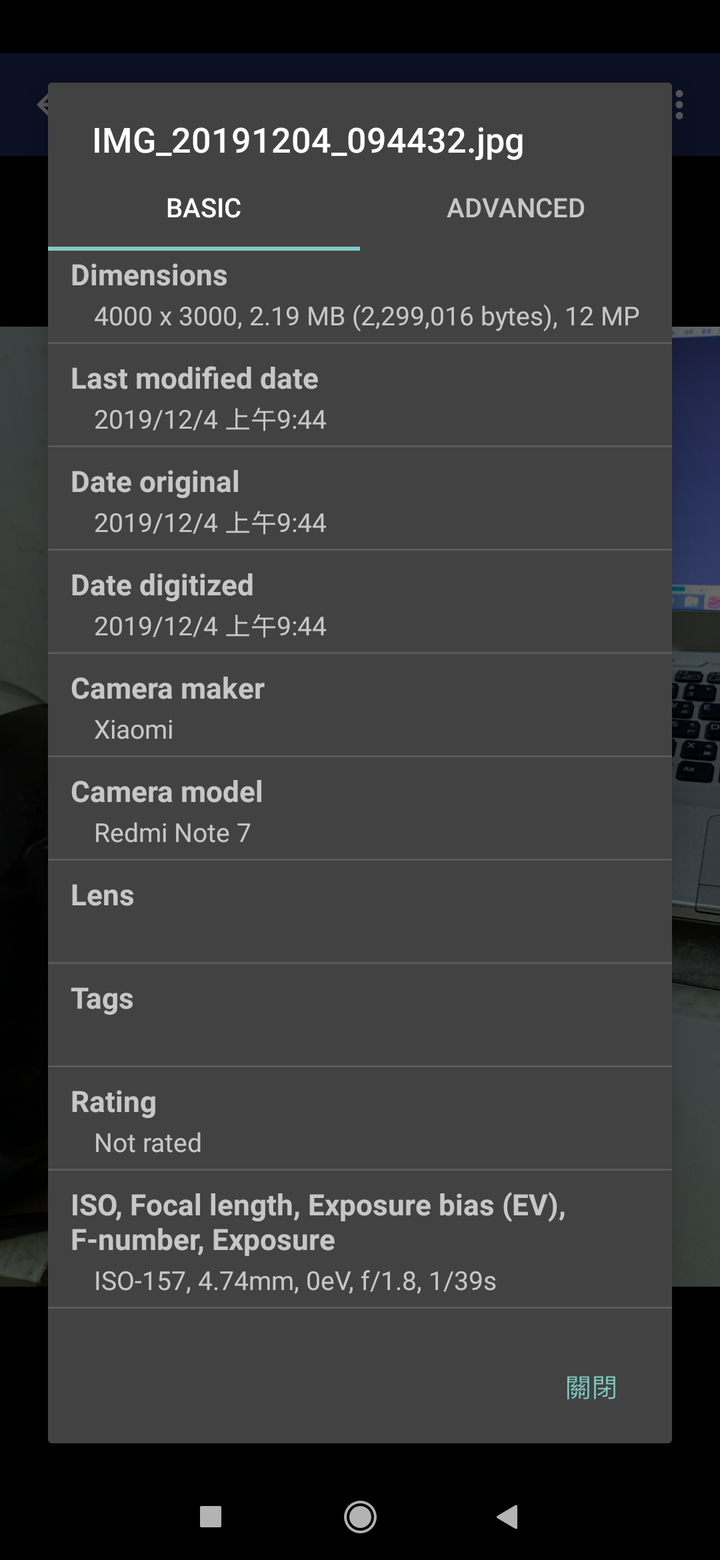
Task: Tap the Android recent apps square
Action: [x=211, y=1517]
